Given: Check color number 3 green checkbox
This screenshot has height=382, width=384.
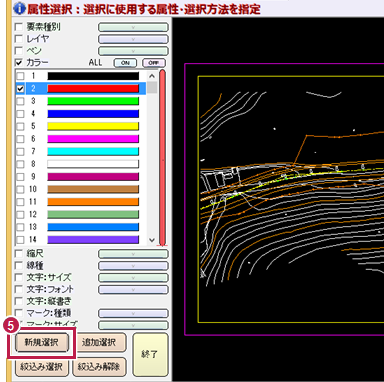Looking at the screenshot, I should [20, 101].
